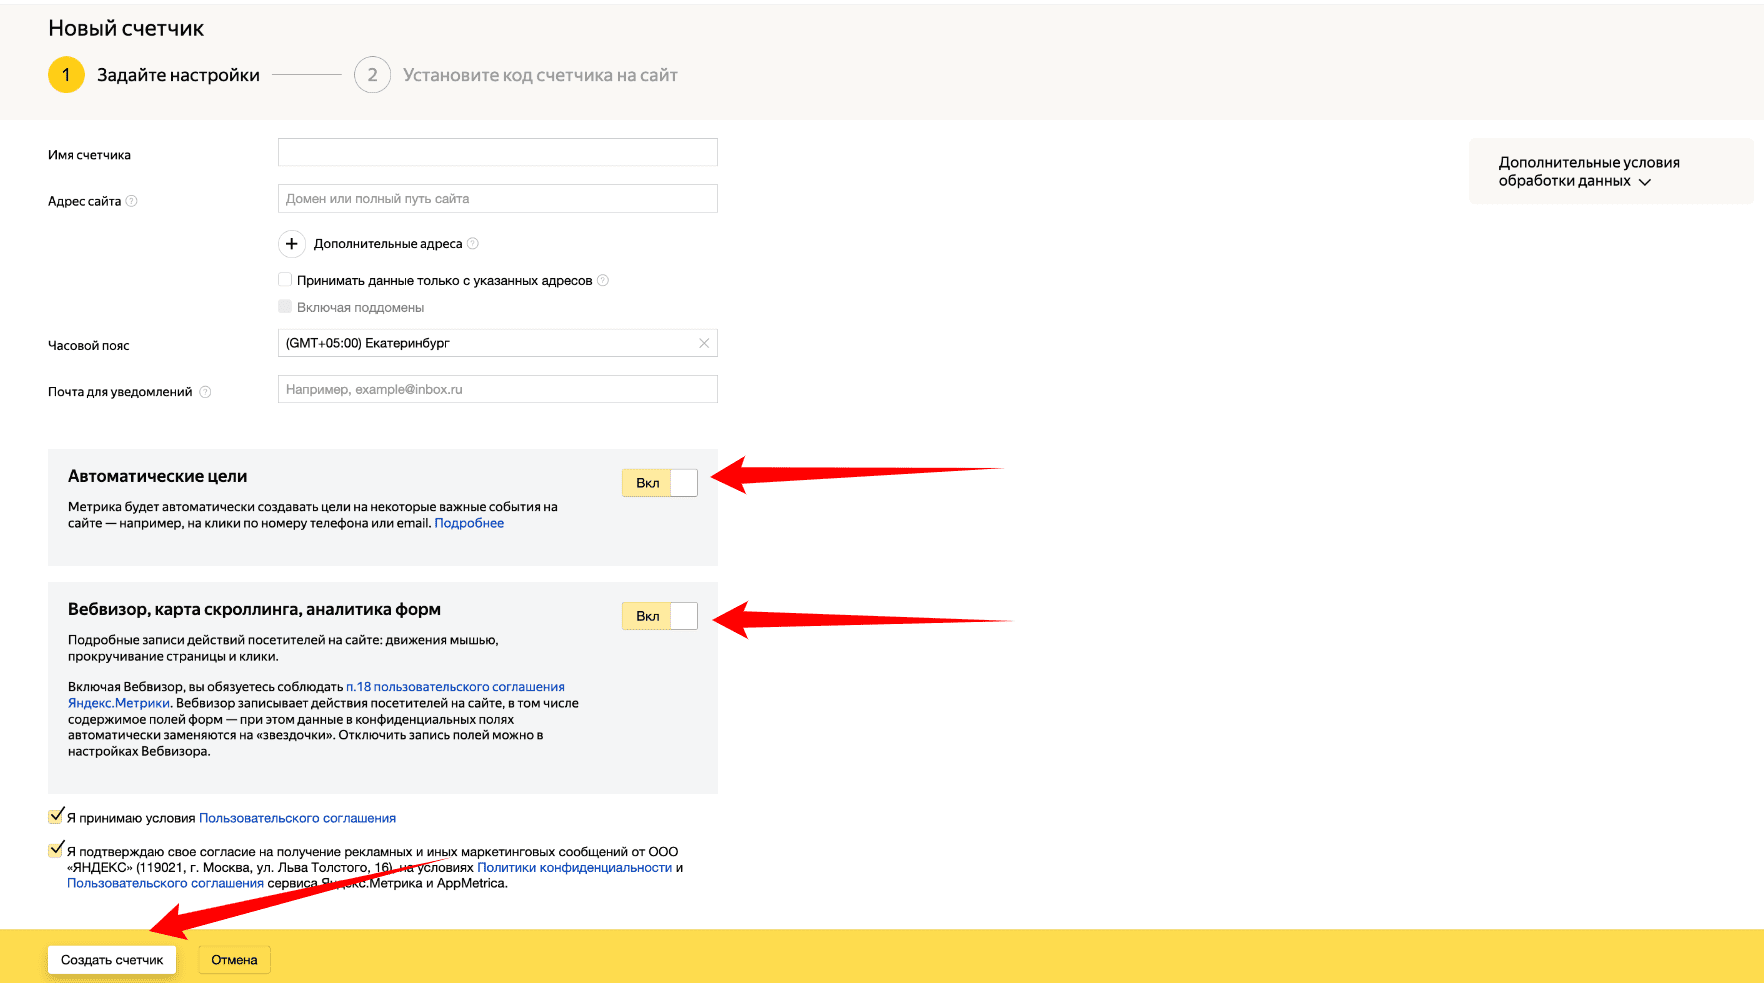Image resolution: width=1764 pixels, height=983 pixels.
Task: Click the Отмена button
Action: click(234, 960)
